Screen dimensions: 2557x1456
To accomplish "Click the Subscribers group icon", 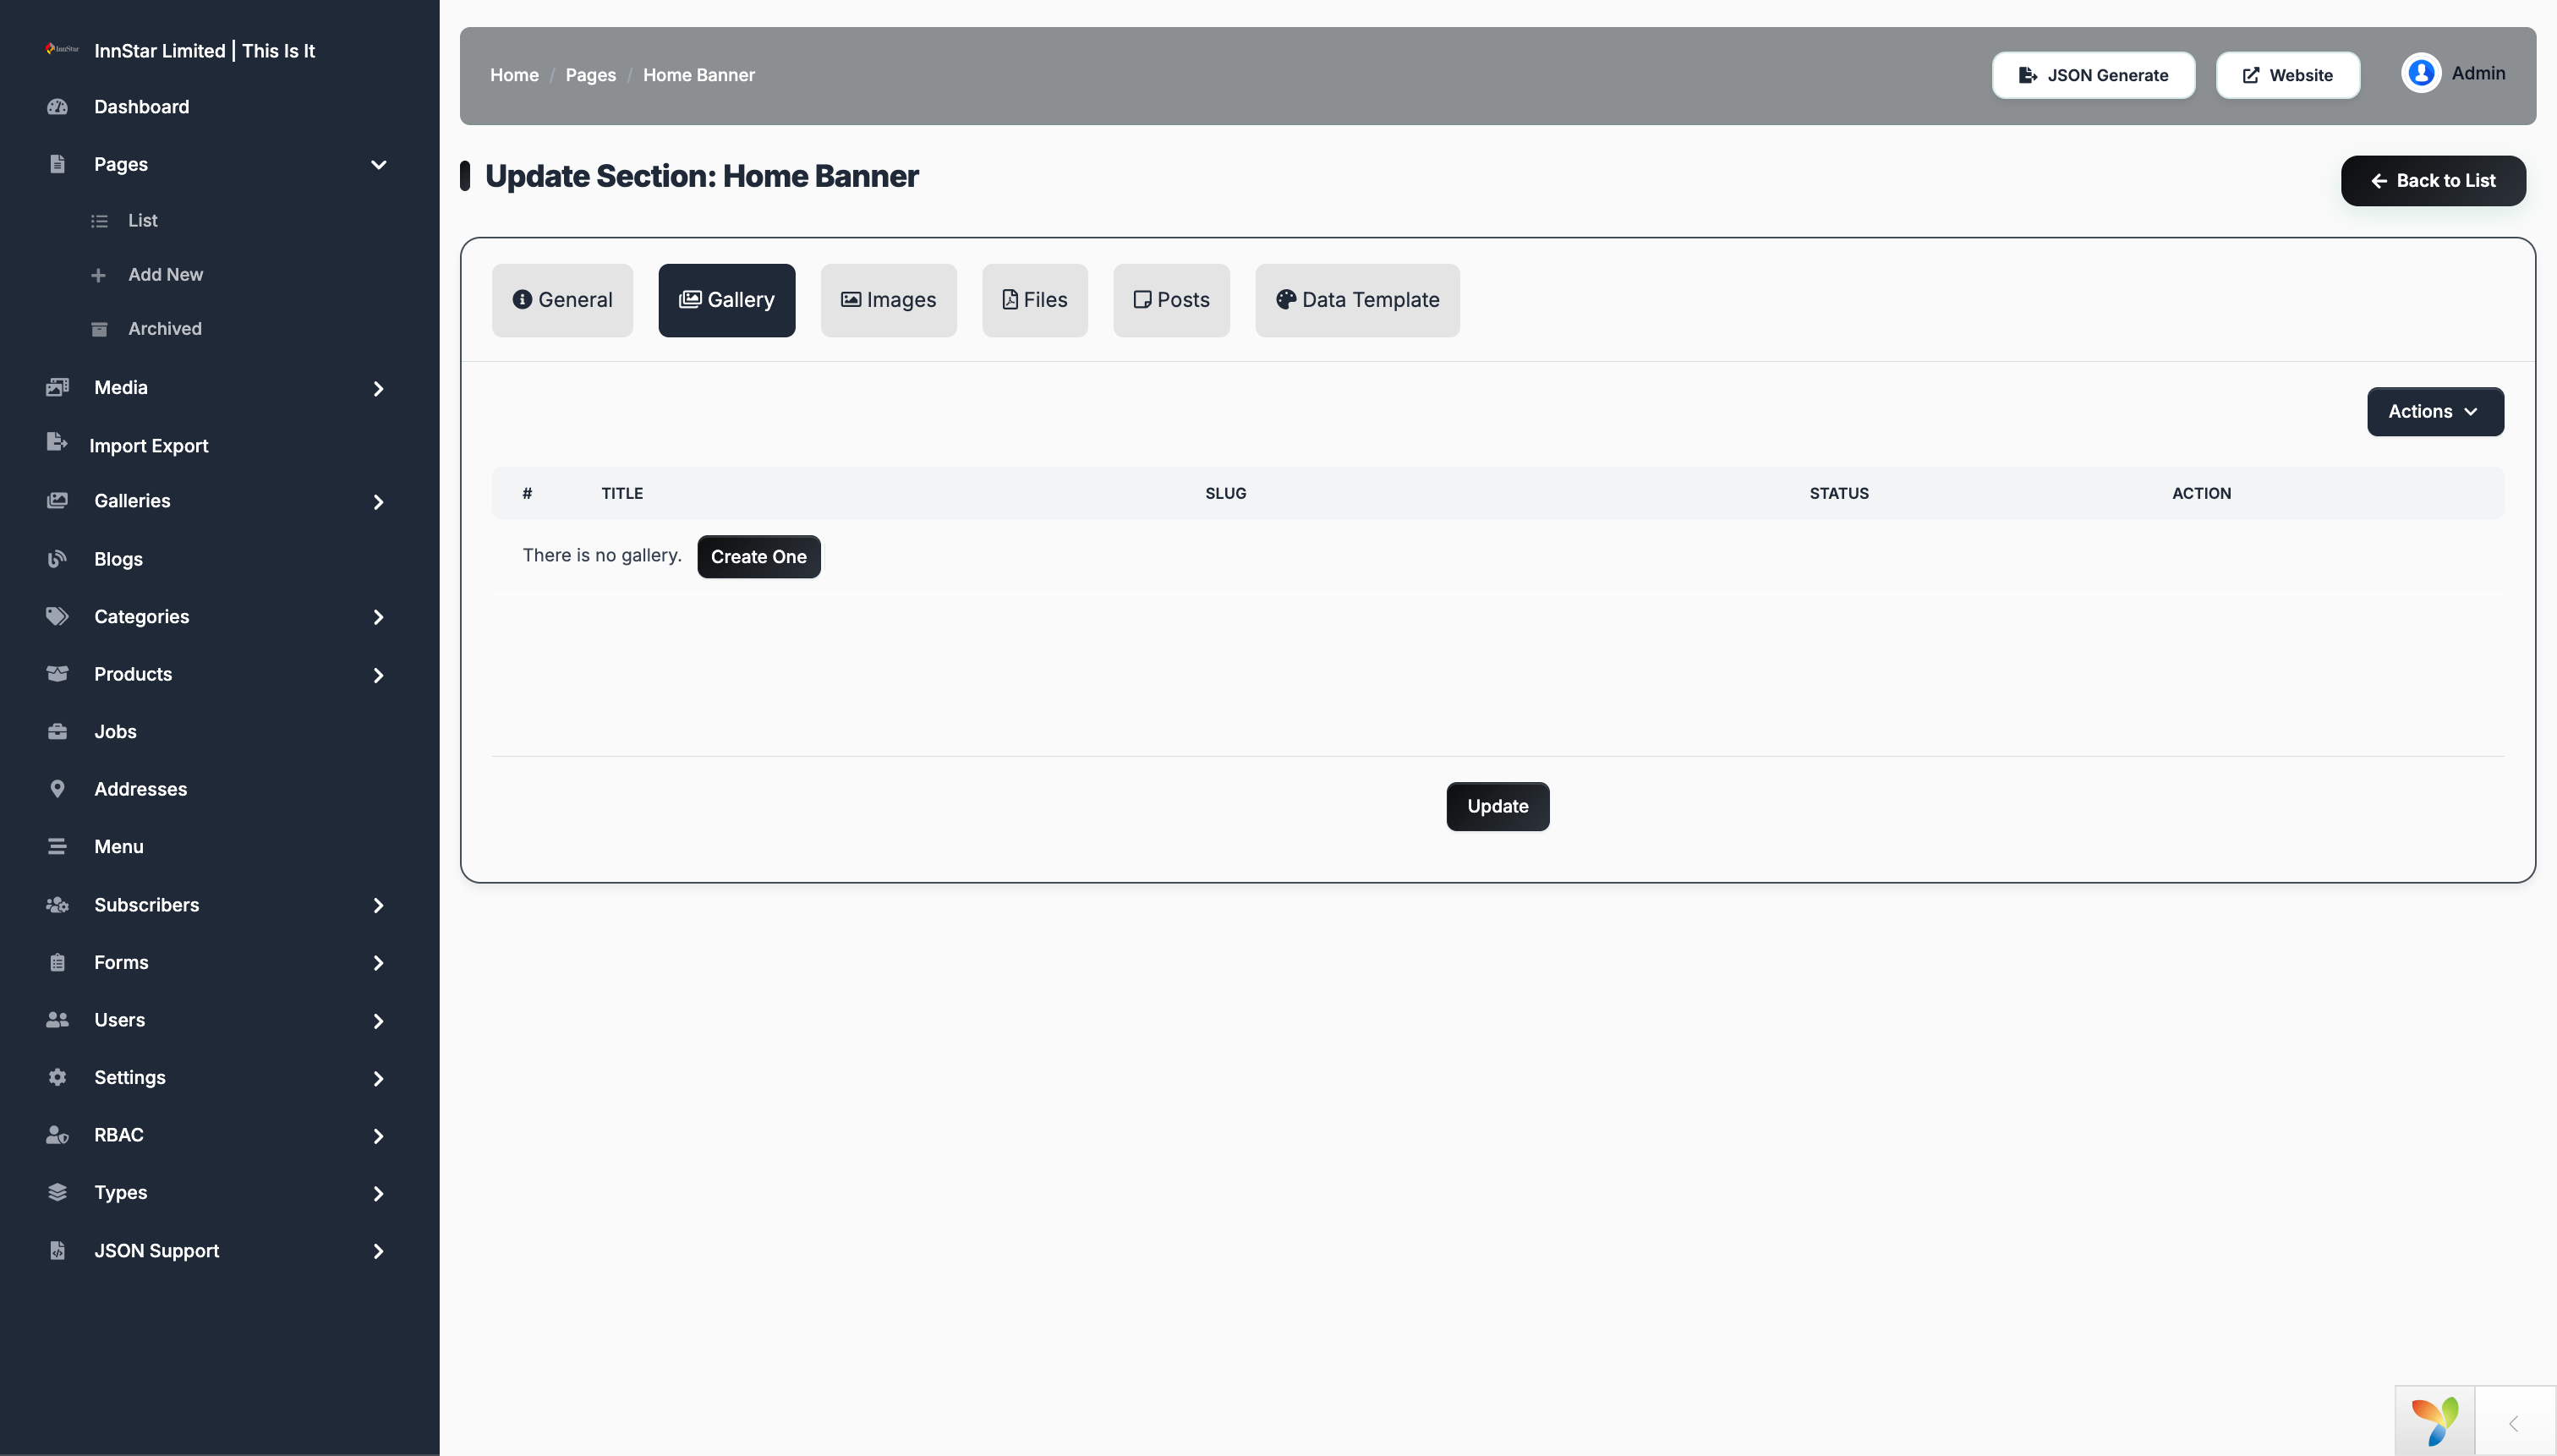I will (57, 905).
